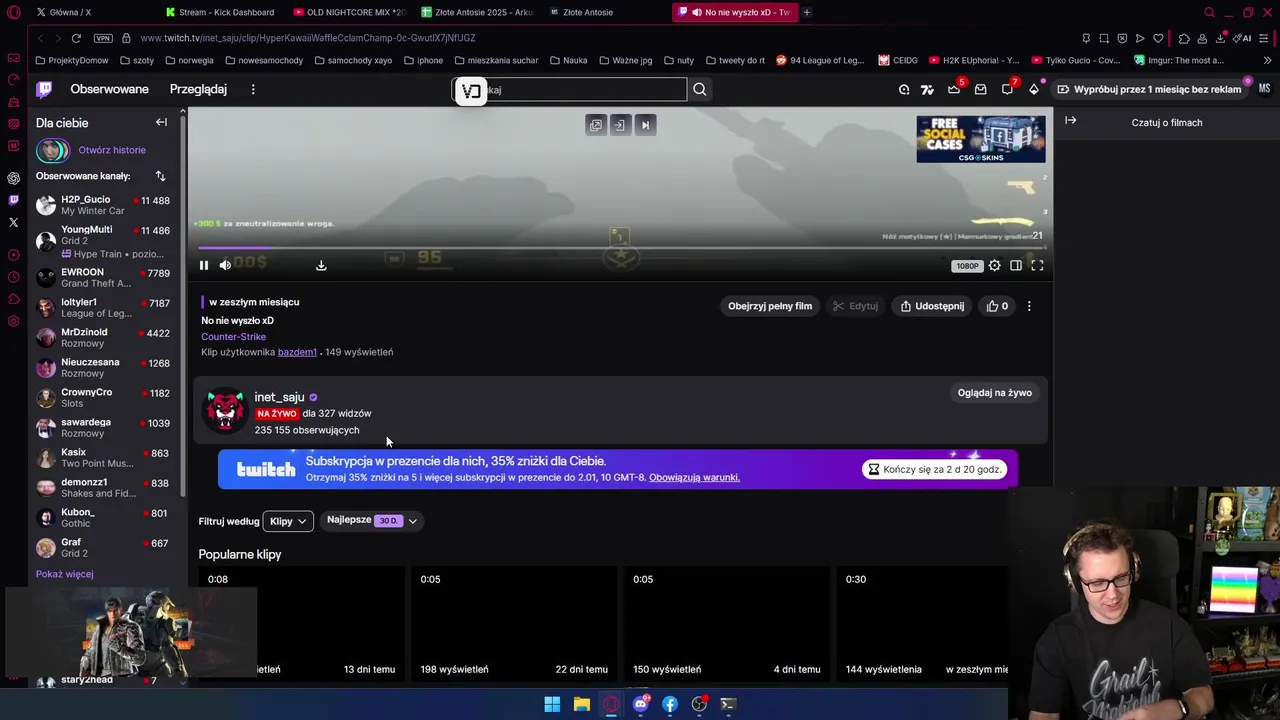
Task: Open a new browser tab with plus
Action: pyautogui.click(x=807, y=12)
